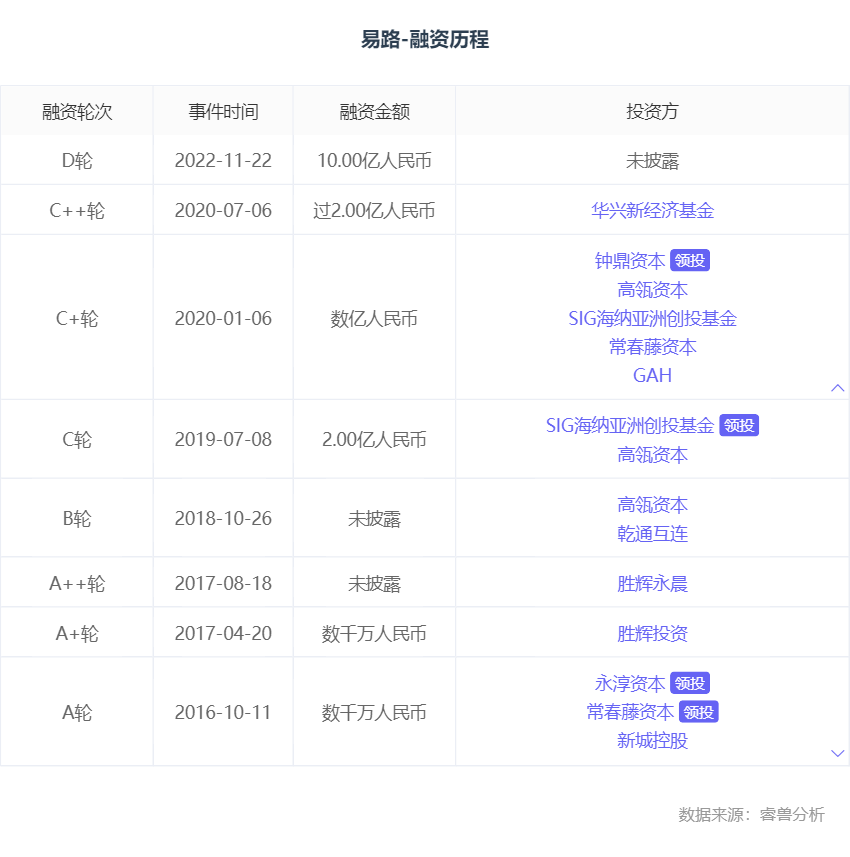The image size is (850, 857).
Task: Click the amount 10.00亿人民币
Action: (374, 161)
